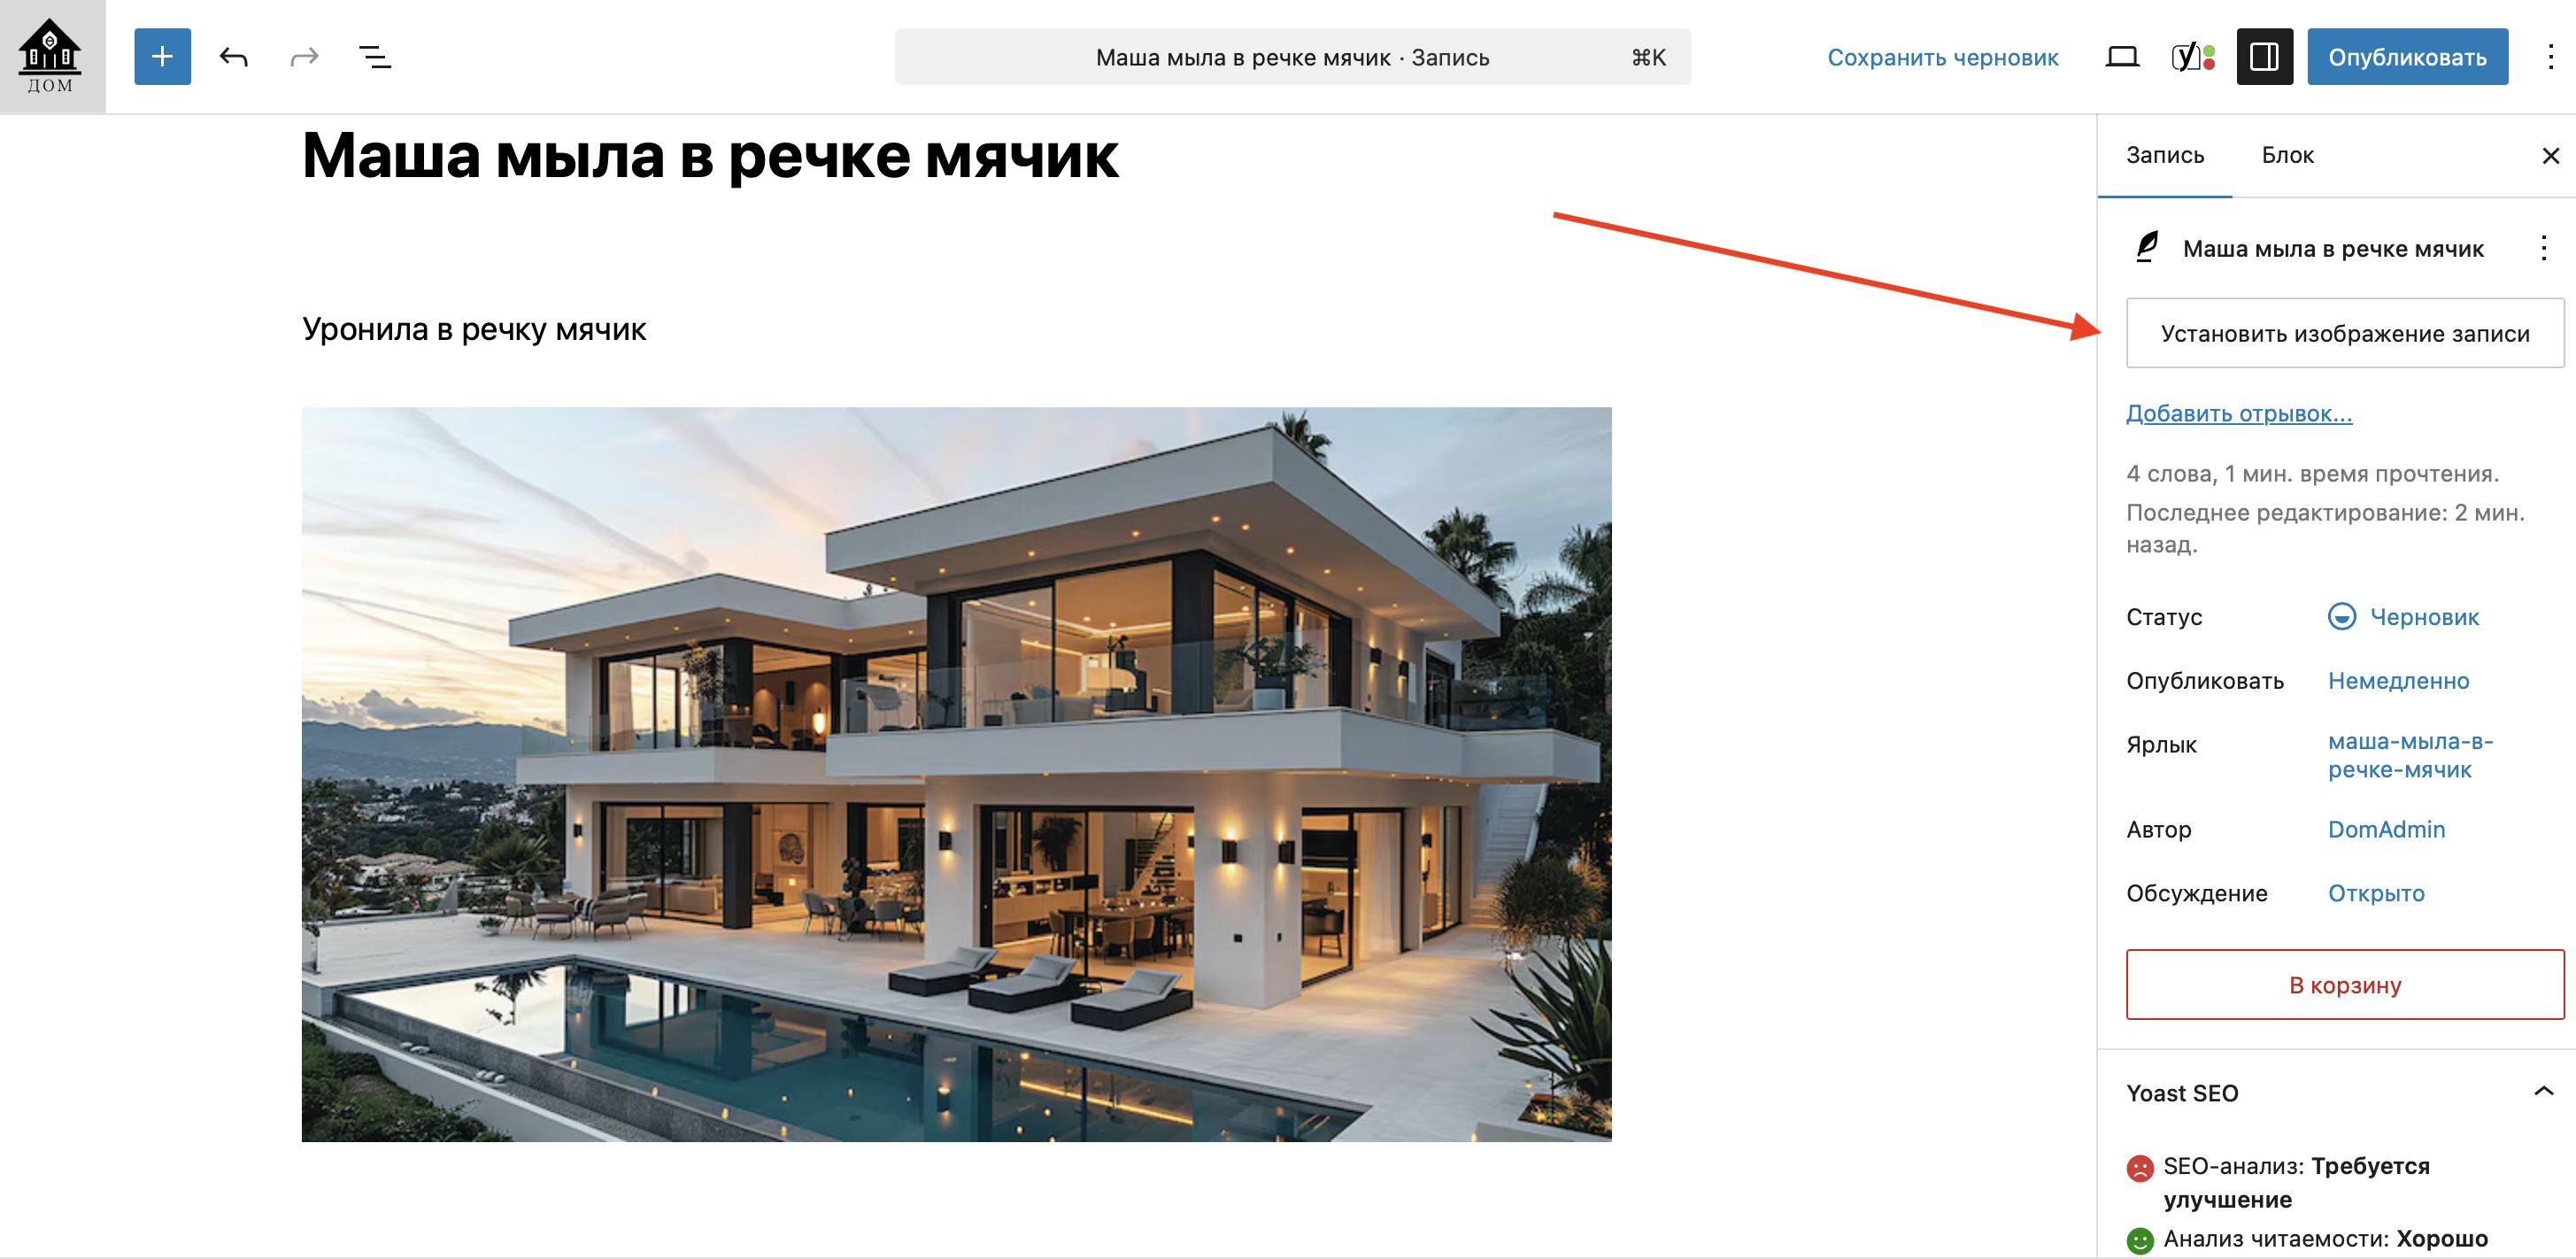Viewport: 2576px width, 1259px height.
Task: Collapse the Yoast SEO panel
Action: tap(2543, 1092)
